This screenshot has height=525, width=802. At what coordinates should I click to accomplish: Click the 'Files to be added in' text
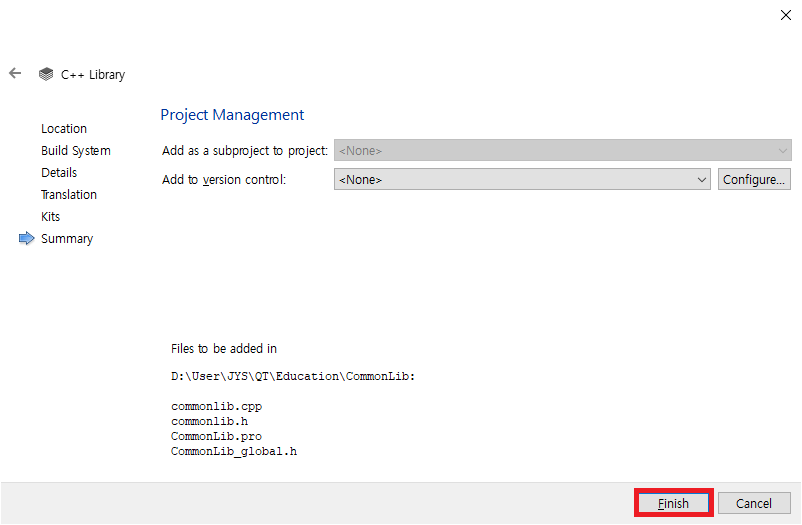[224, 348]
